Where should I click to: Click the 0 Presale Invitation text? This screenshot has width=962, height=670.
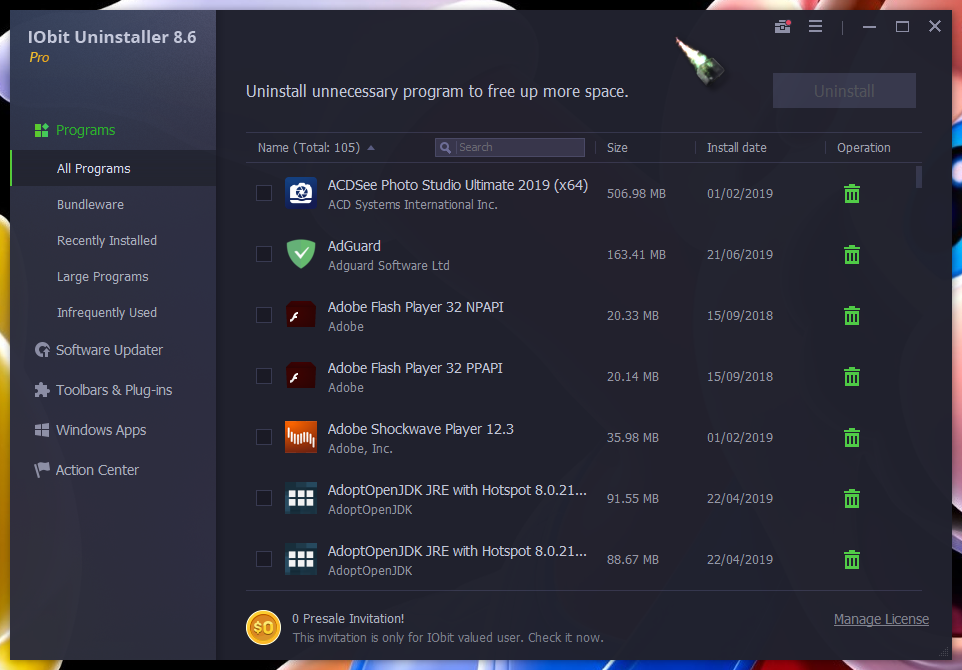348,618
